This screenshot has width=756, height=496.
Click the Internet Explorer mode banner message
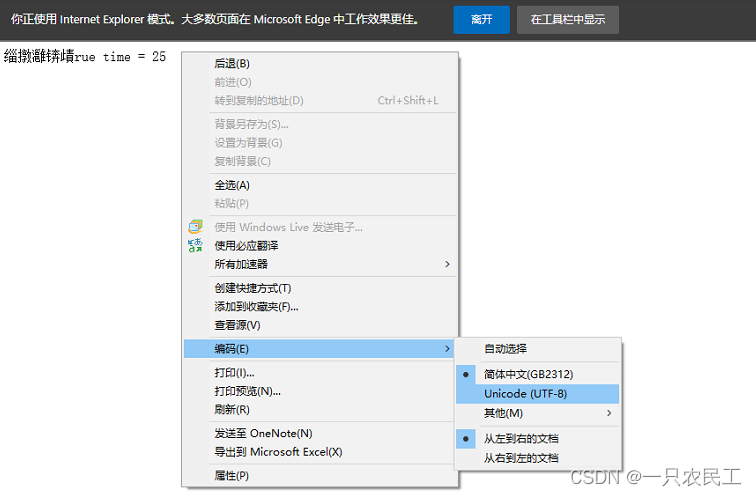(215, 19)
